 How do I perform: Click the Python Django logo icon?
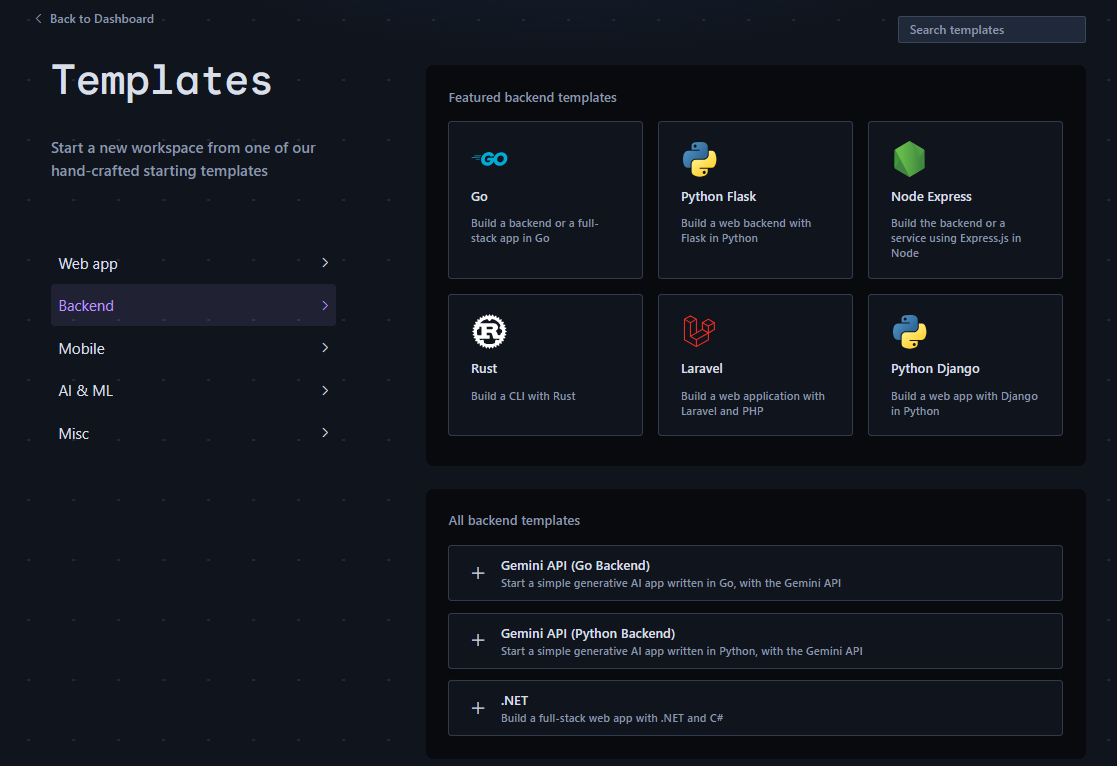tap(909, 331)
